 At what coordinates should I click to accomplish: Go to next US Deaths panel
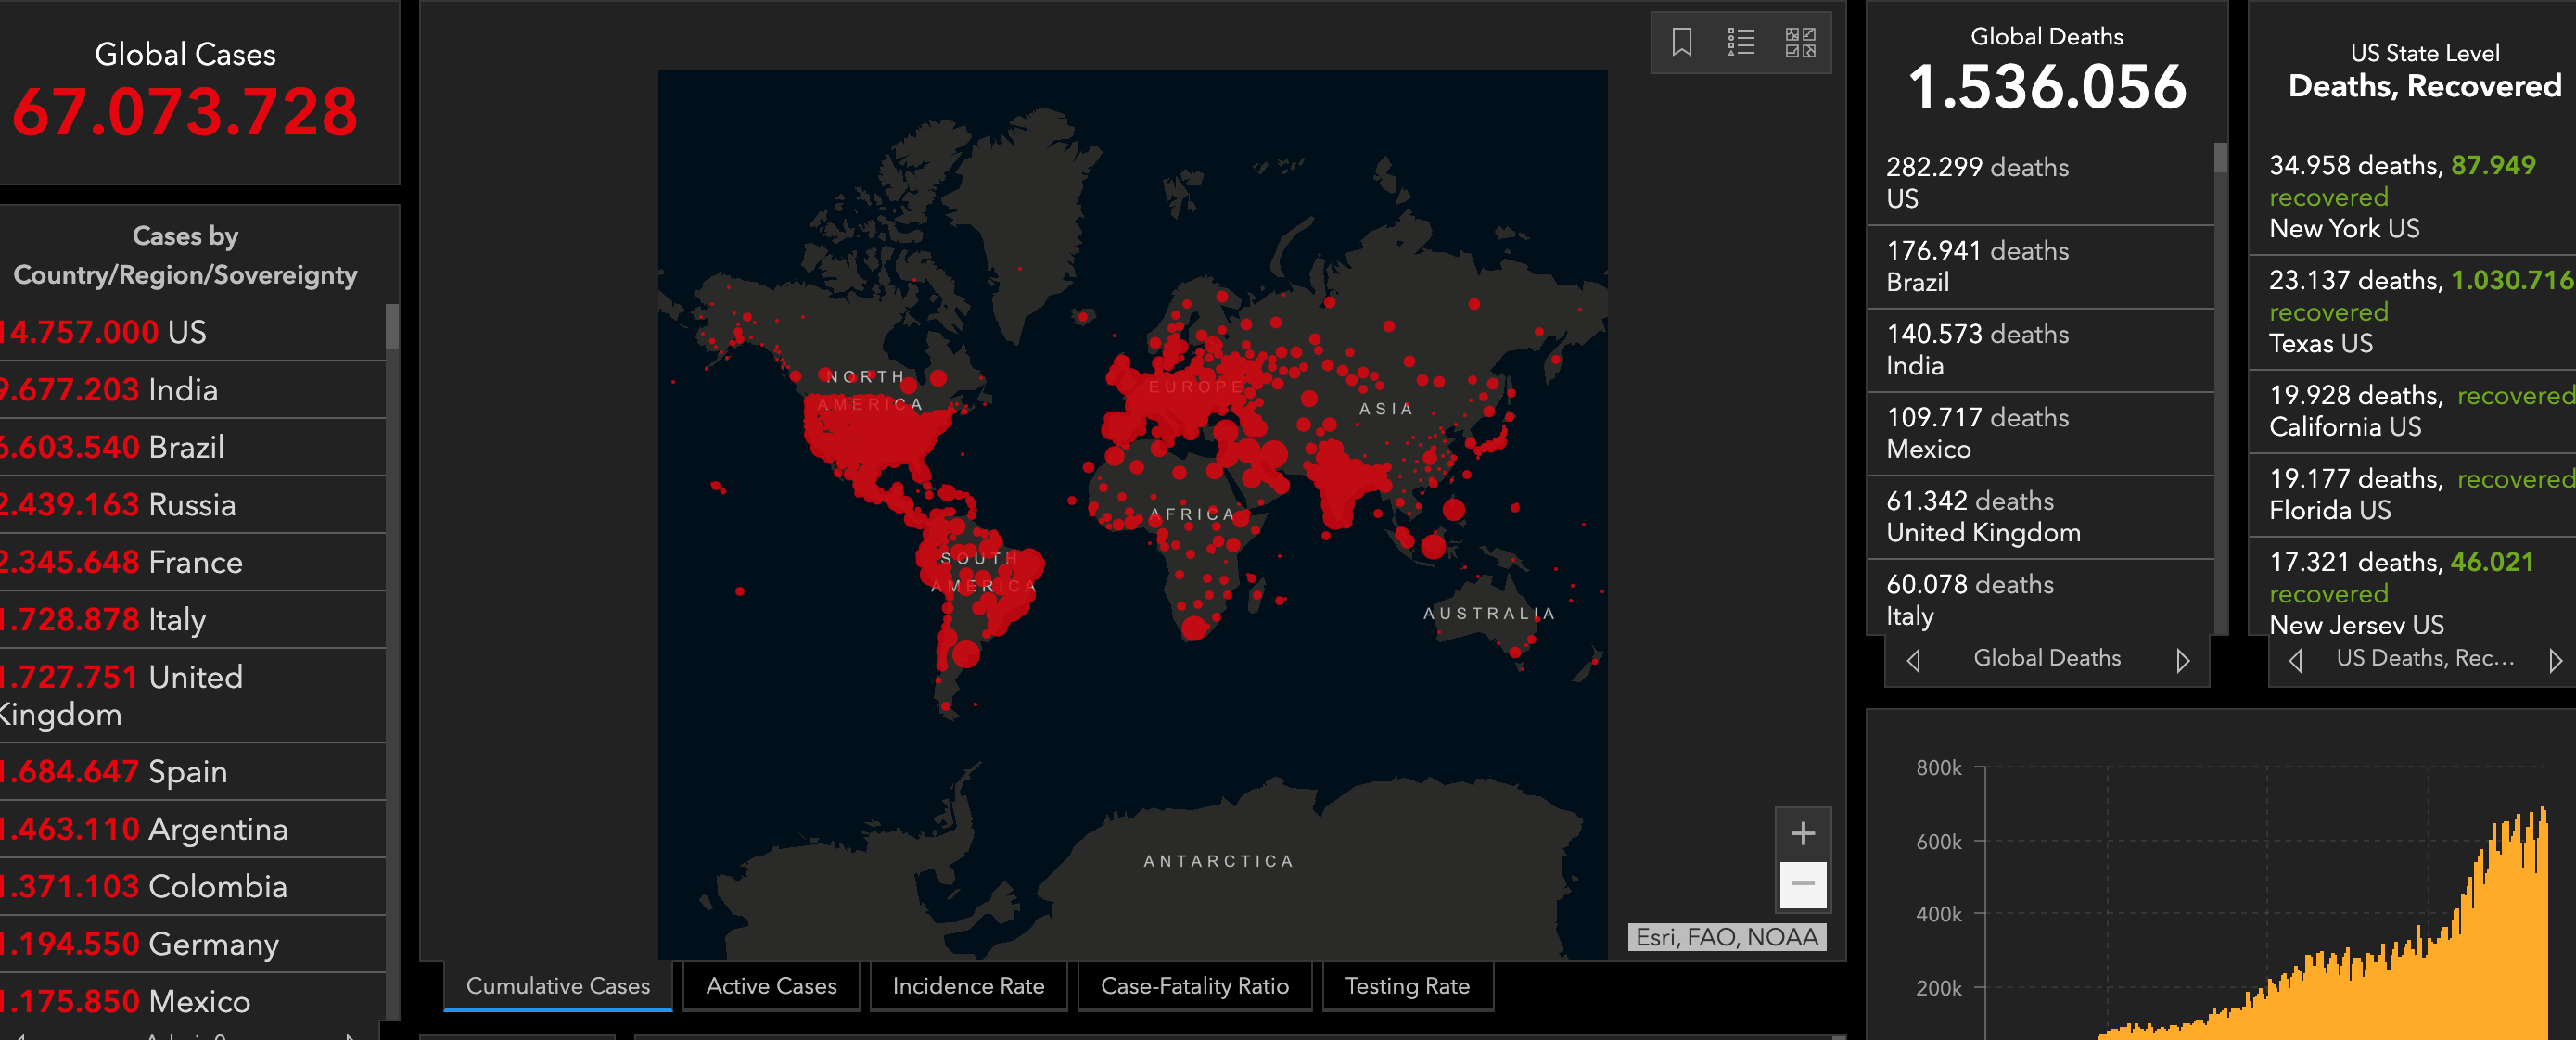pyautogui.click(x=2555, y=660)
